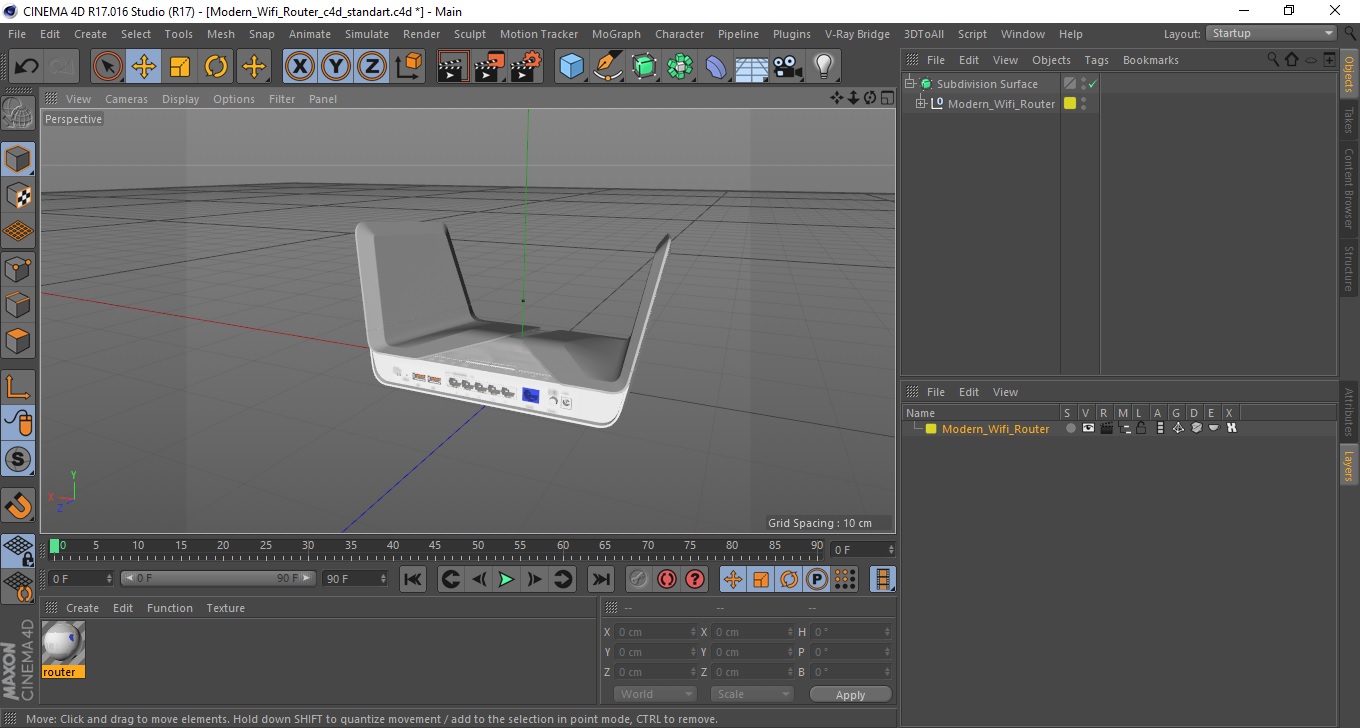Click the X position input field

pyautogui.click(x=655, y=632)
